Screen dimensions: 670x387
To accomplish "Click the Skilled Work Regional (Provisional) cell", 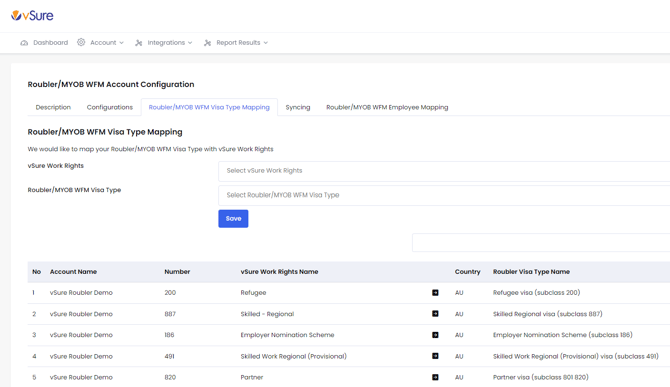I will (x=294, y=356).
